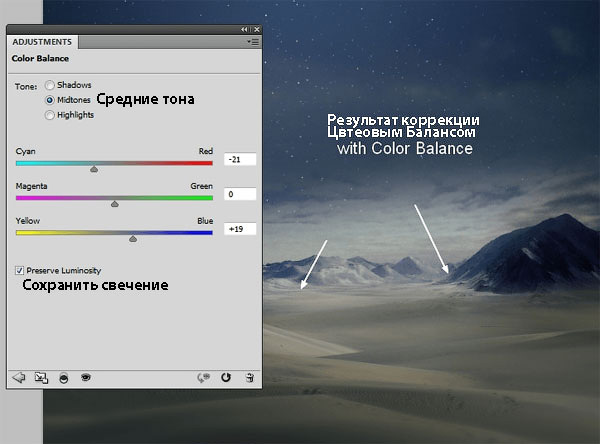Image resolution: width=600 pixels, height=444 pixels.
Task: Click the Magenta label
Action: [x=31, y=186]
